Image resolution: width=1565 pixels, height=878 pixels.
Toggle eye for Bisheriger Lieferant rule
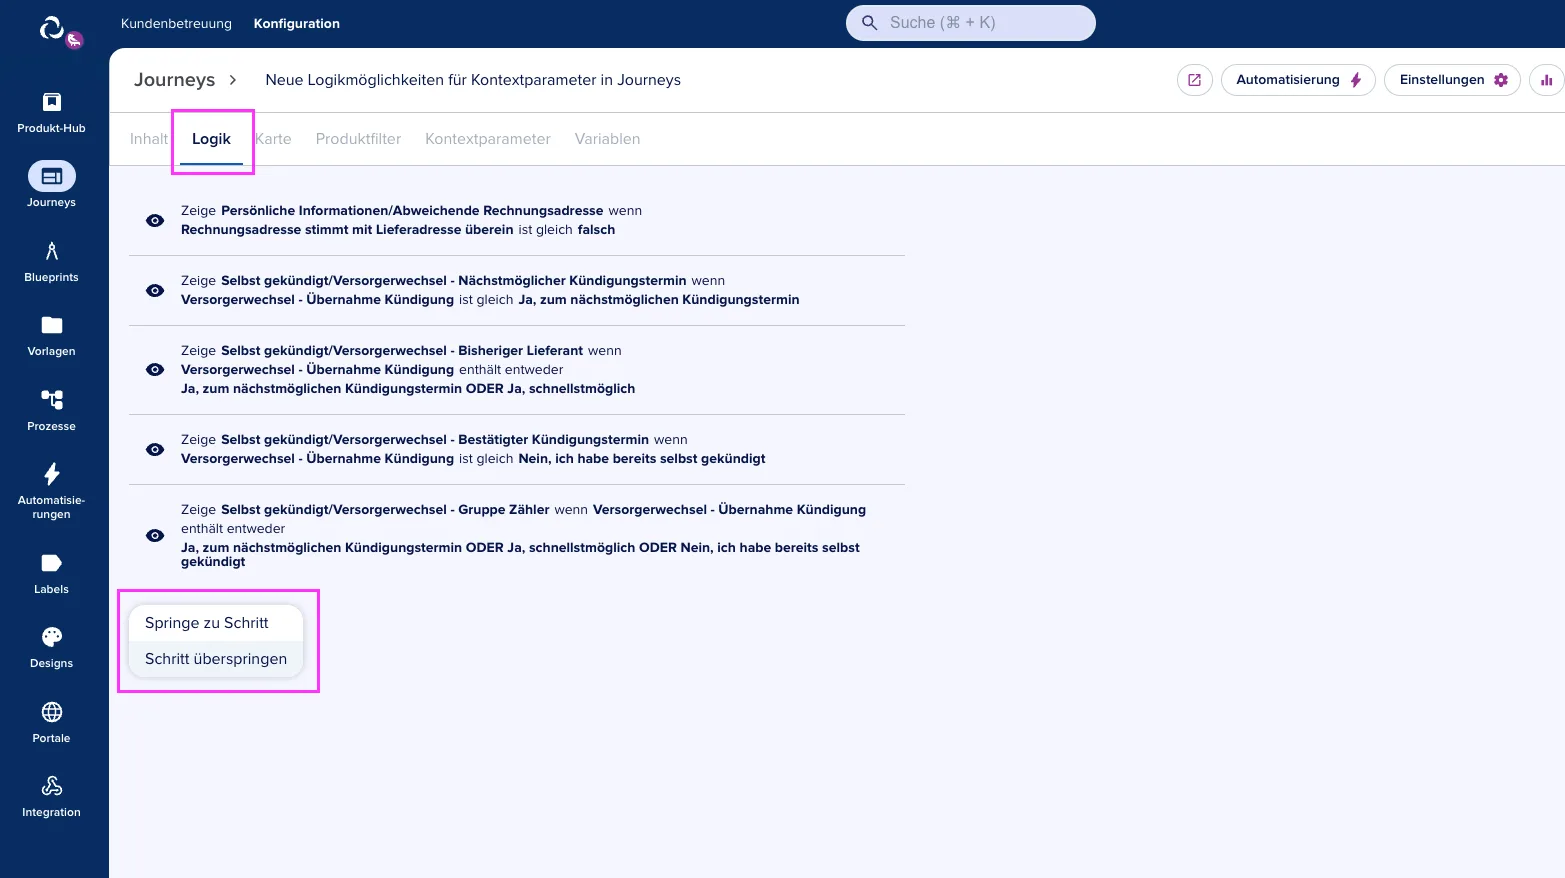[155, 370]
